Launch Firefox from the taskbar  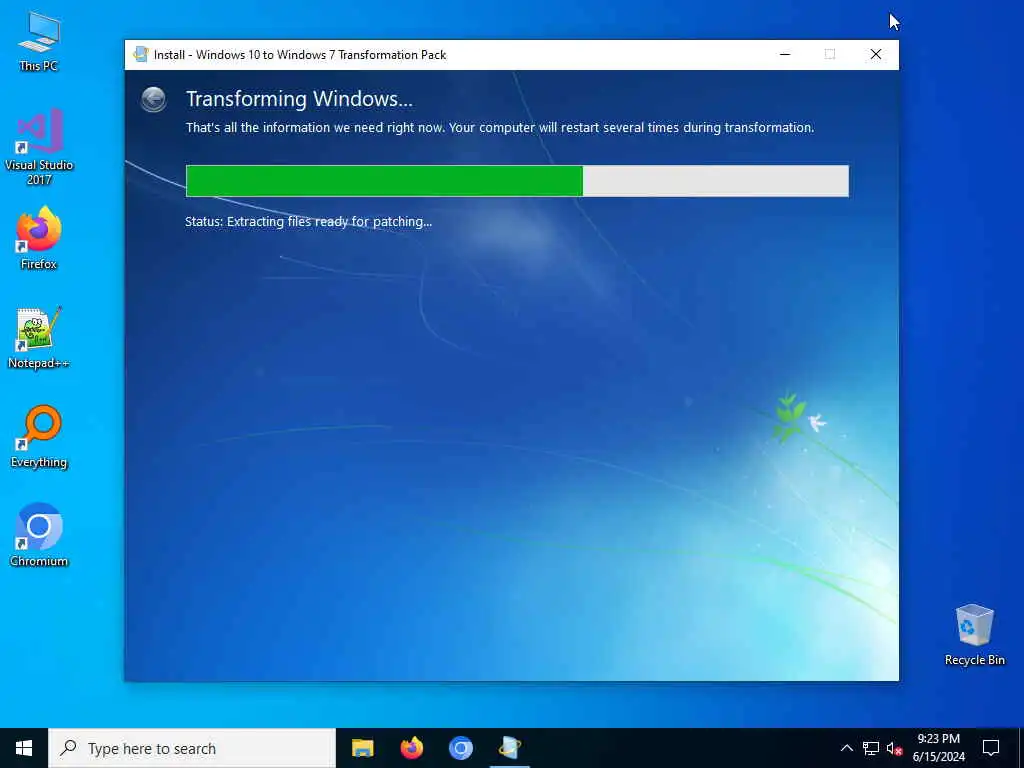[x=411, y=748]
